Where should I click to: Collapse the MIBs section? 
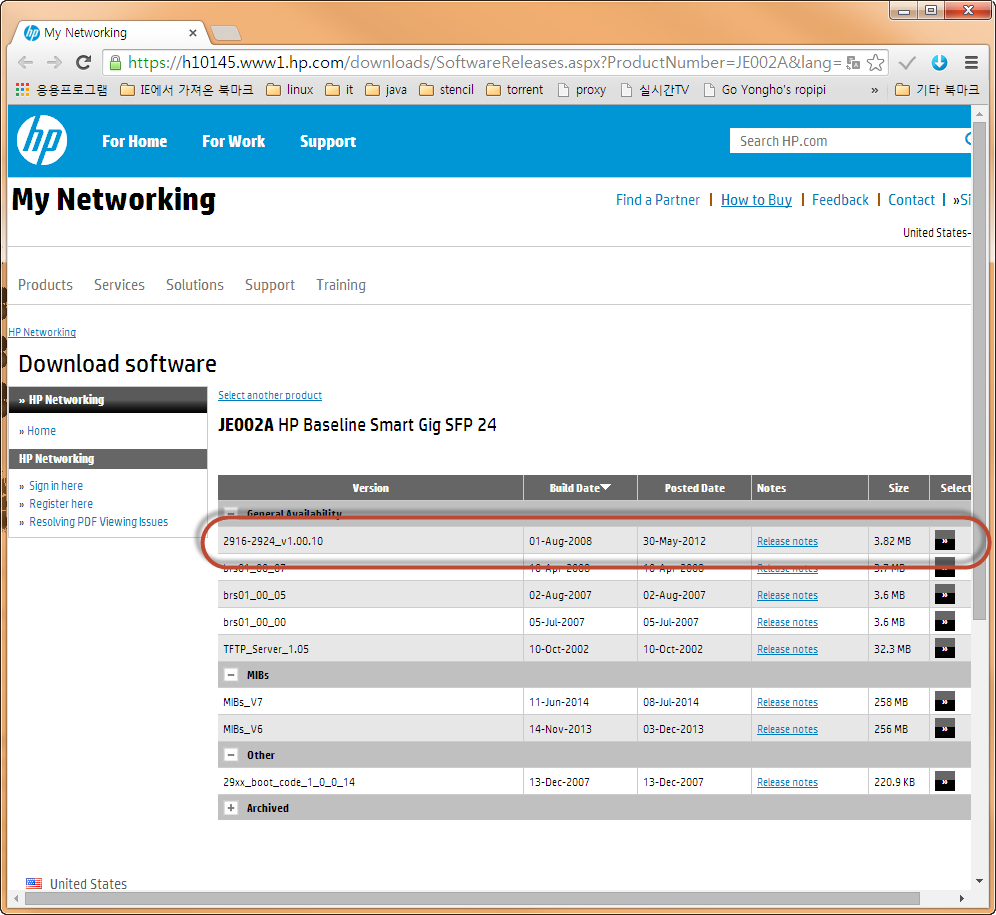coord(231,675)
